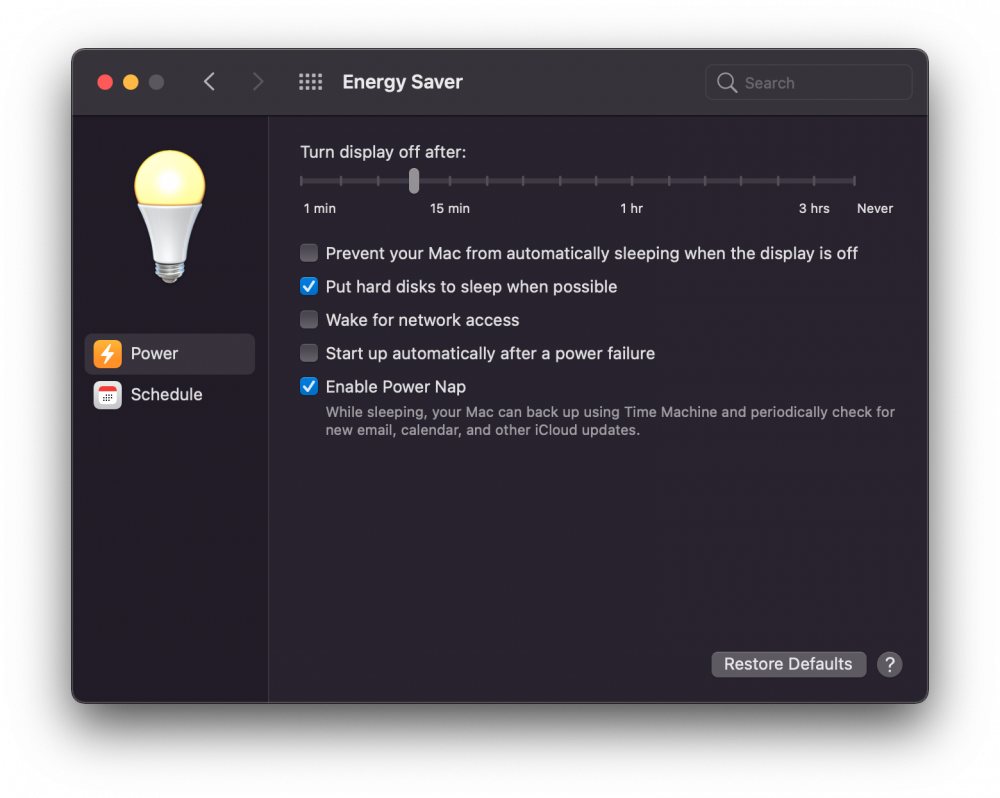Click the Restore Defaults button
This screenshot has width=1000, height=798.
788,664
